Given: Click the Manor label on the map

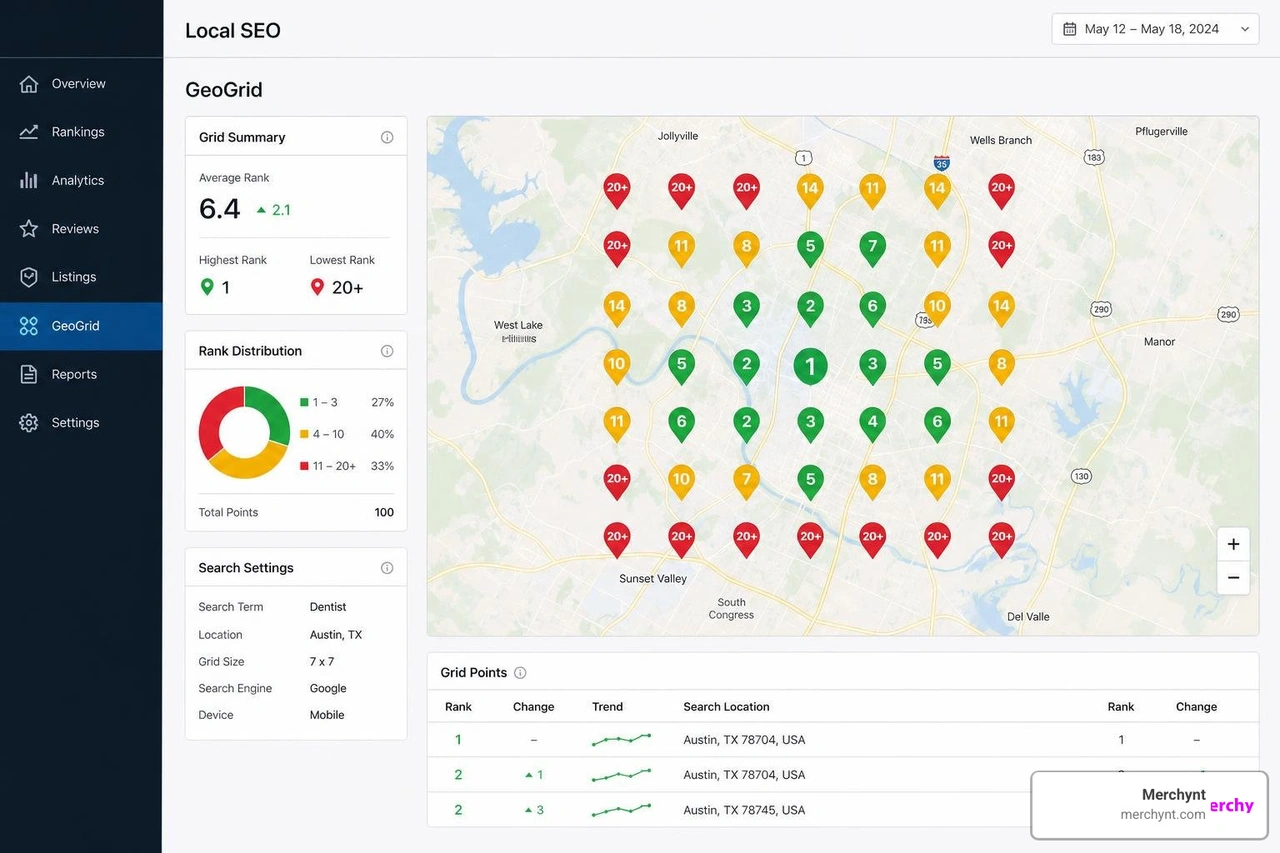Looking at the screenshot, I should coord(1159,342).
